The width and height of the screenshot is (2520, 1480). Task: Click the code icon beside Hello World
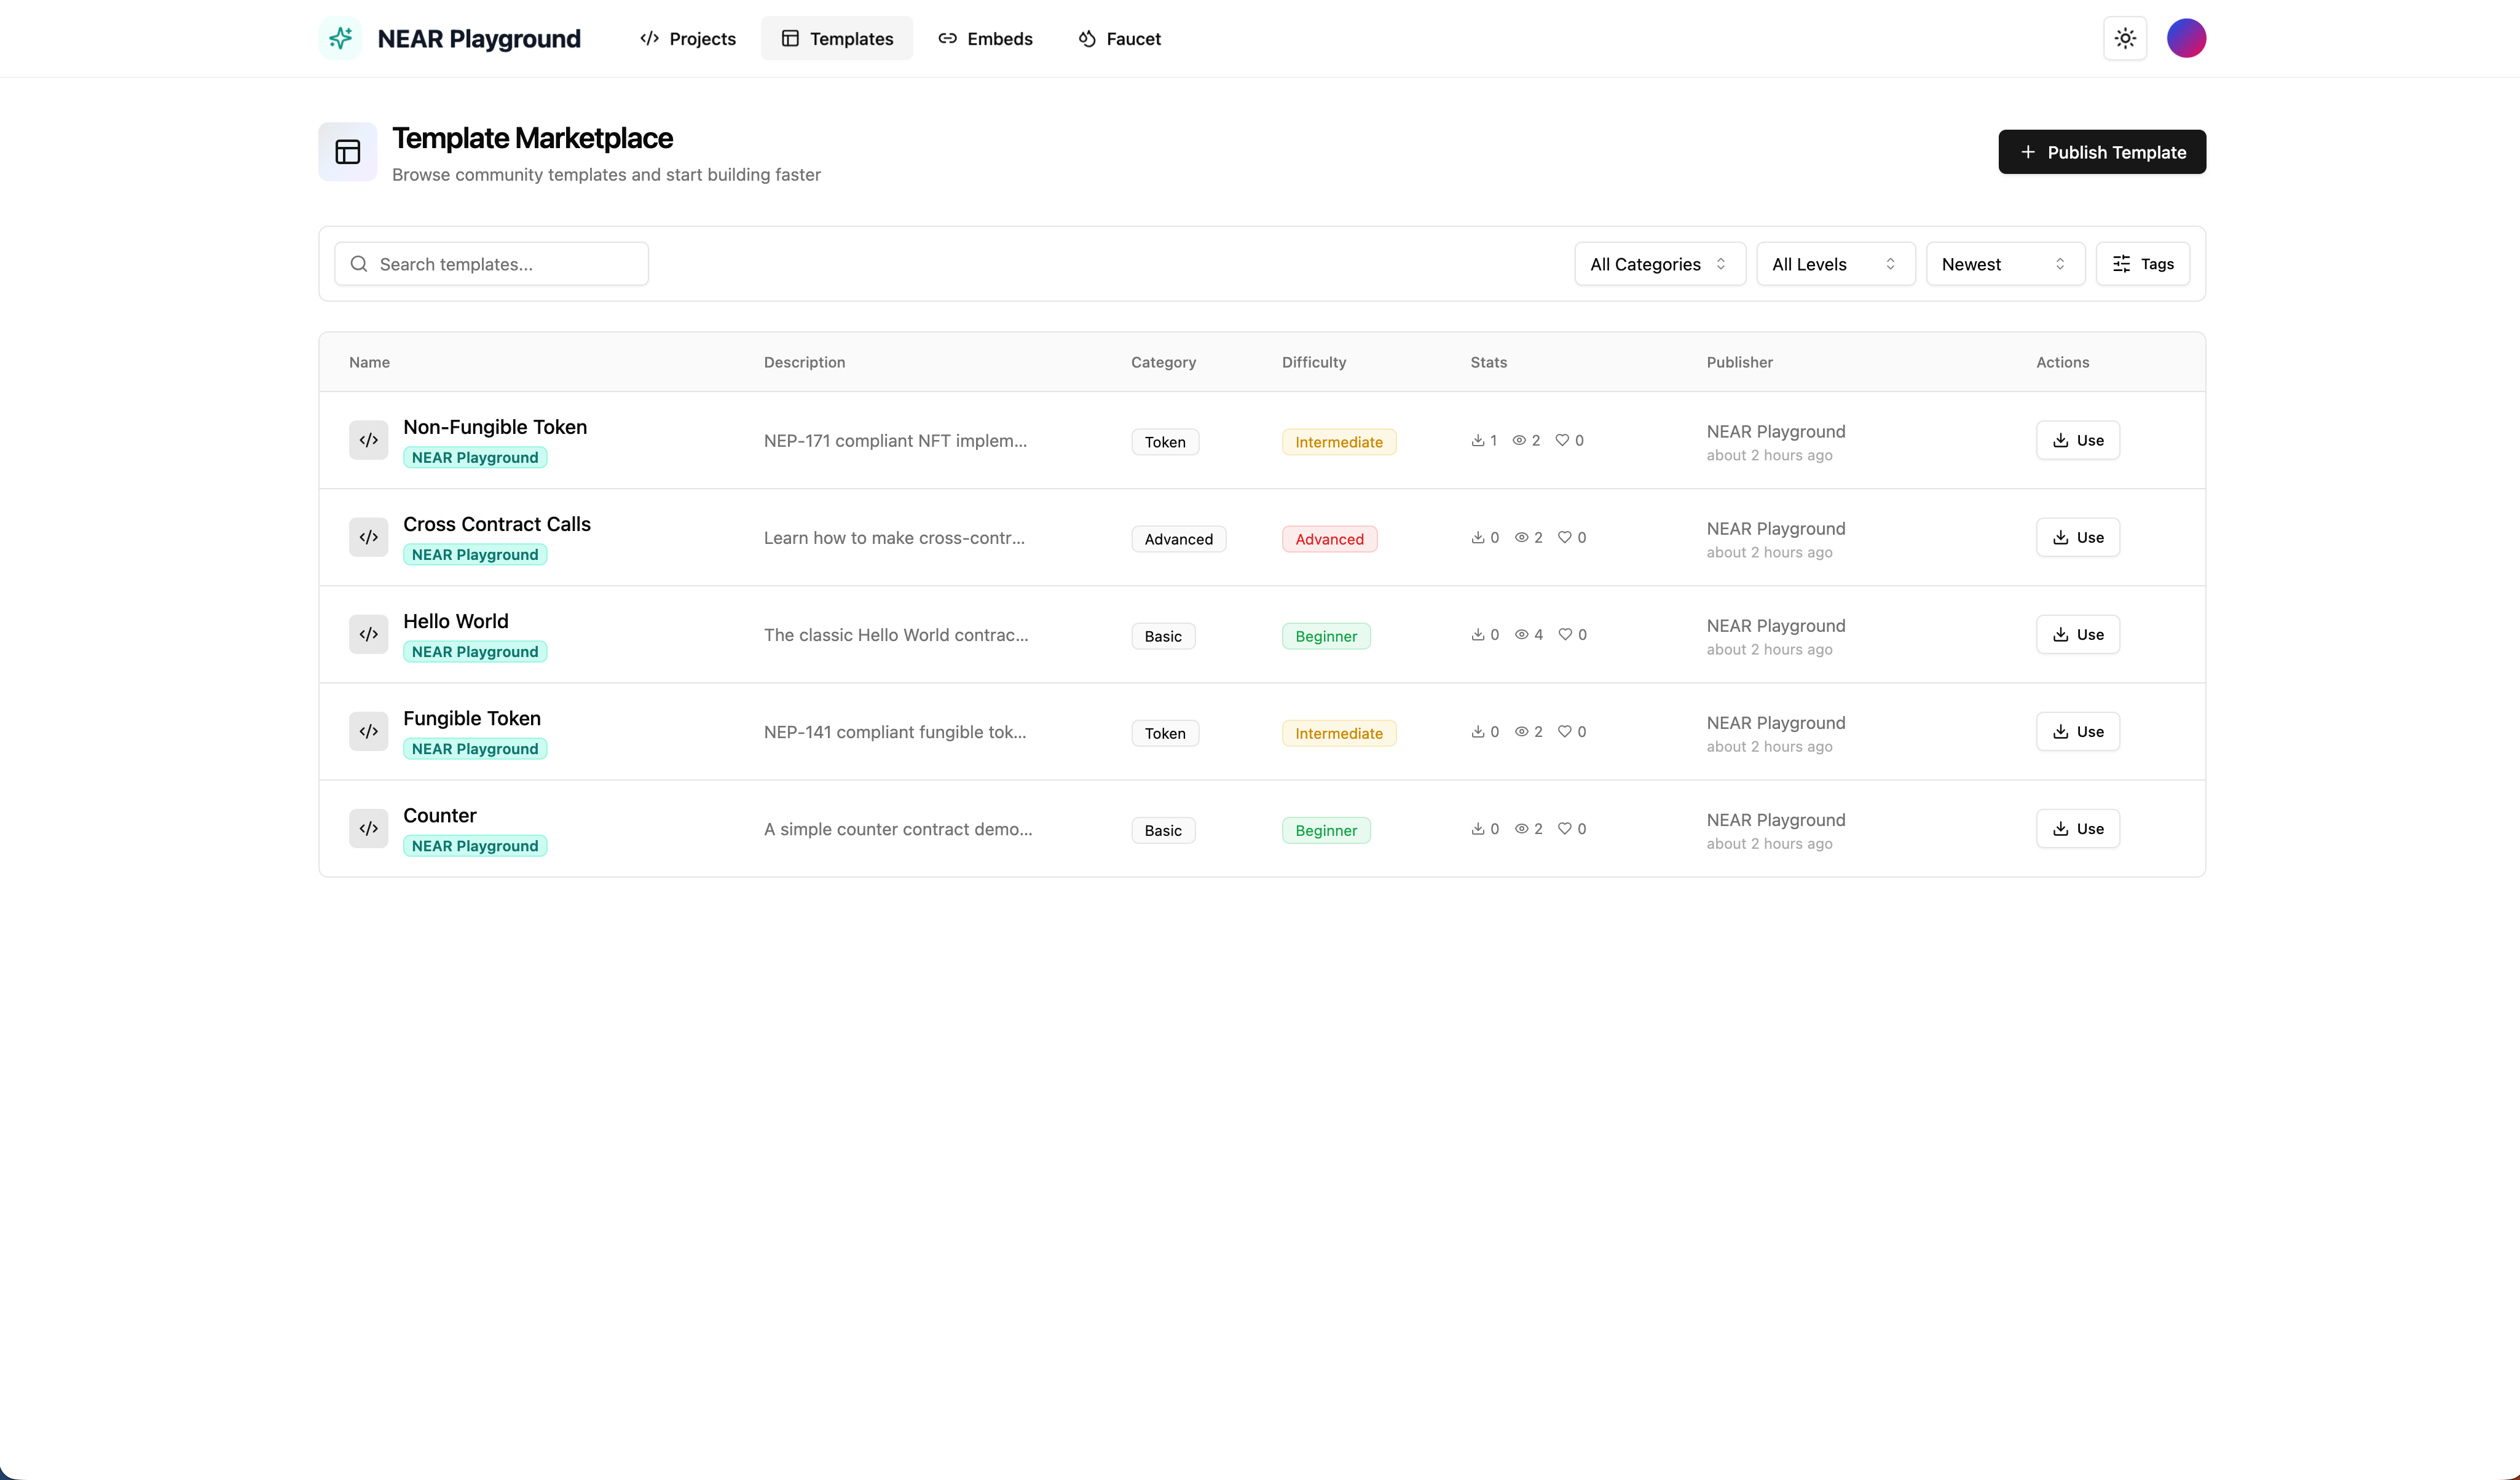[368, 634]
